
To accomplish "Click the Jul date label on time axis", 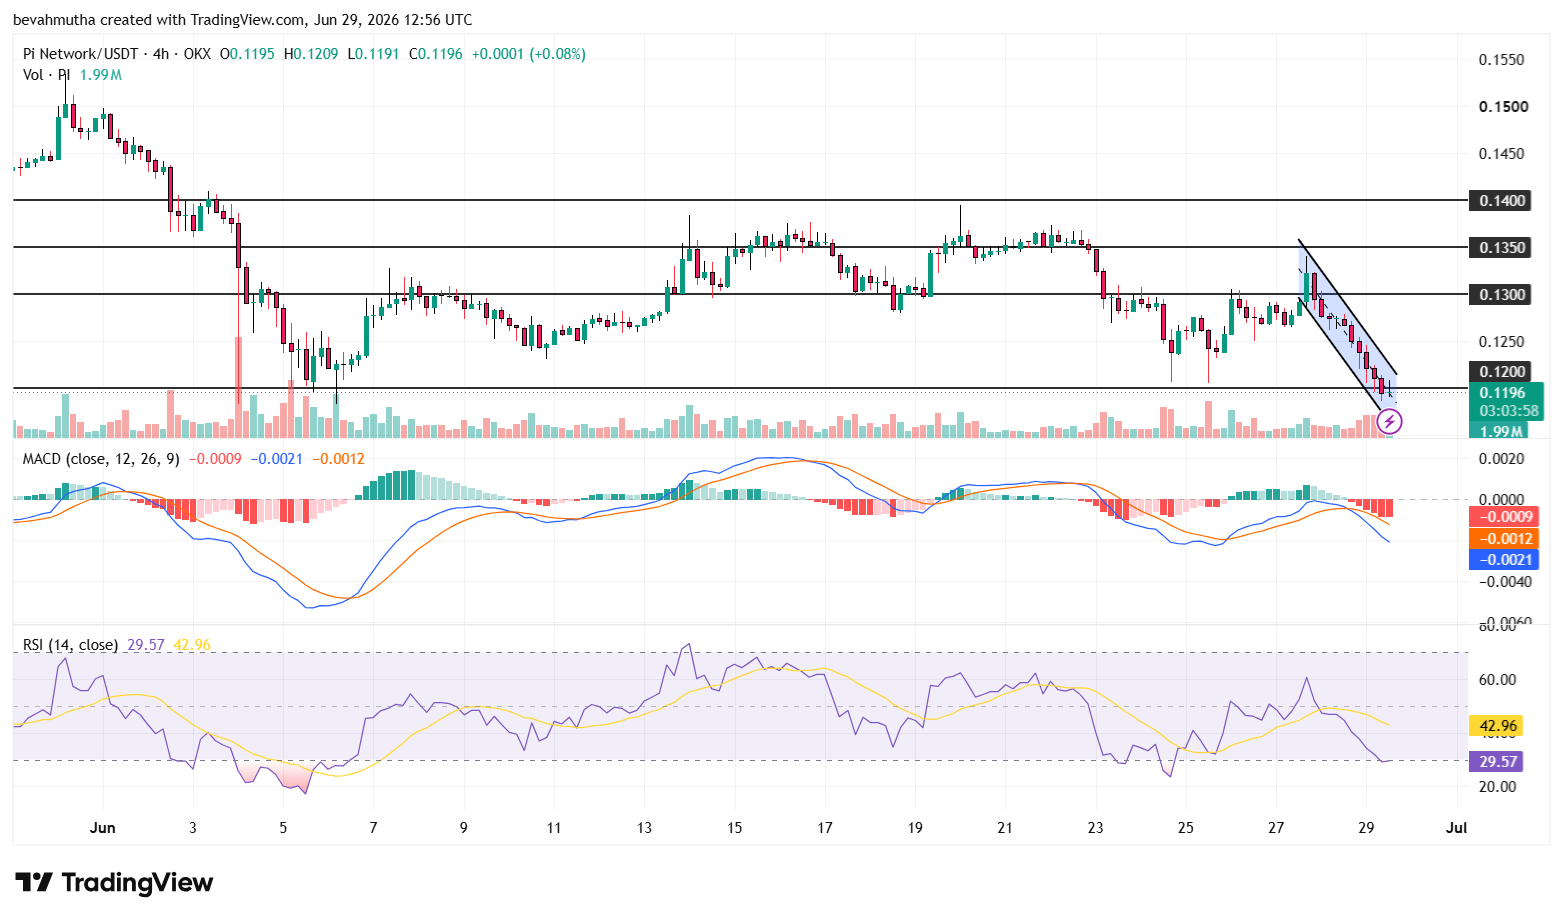I will pos(1457,827).
